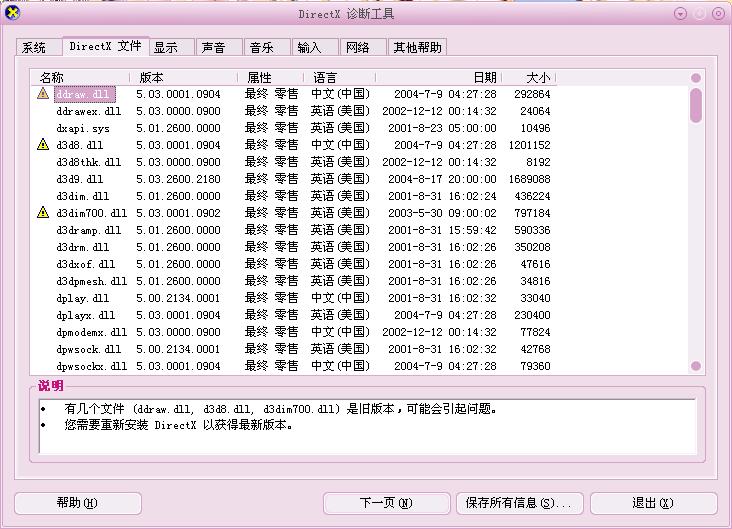Click size value 1689088 in the list
The width and height of the screenshot is (732, 529).
click(529, 179)
